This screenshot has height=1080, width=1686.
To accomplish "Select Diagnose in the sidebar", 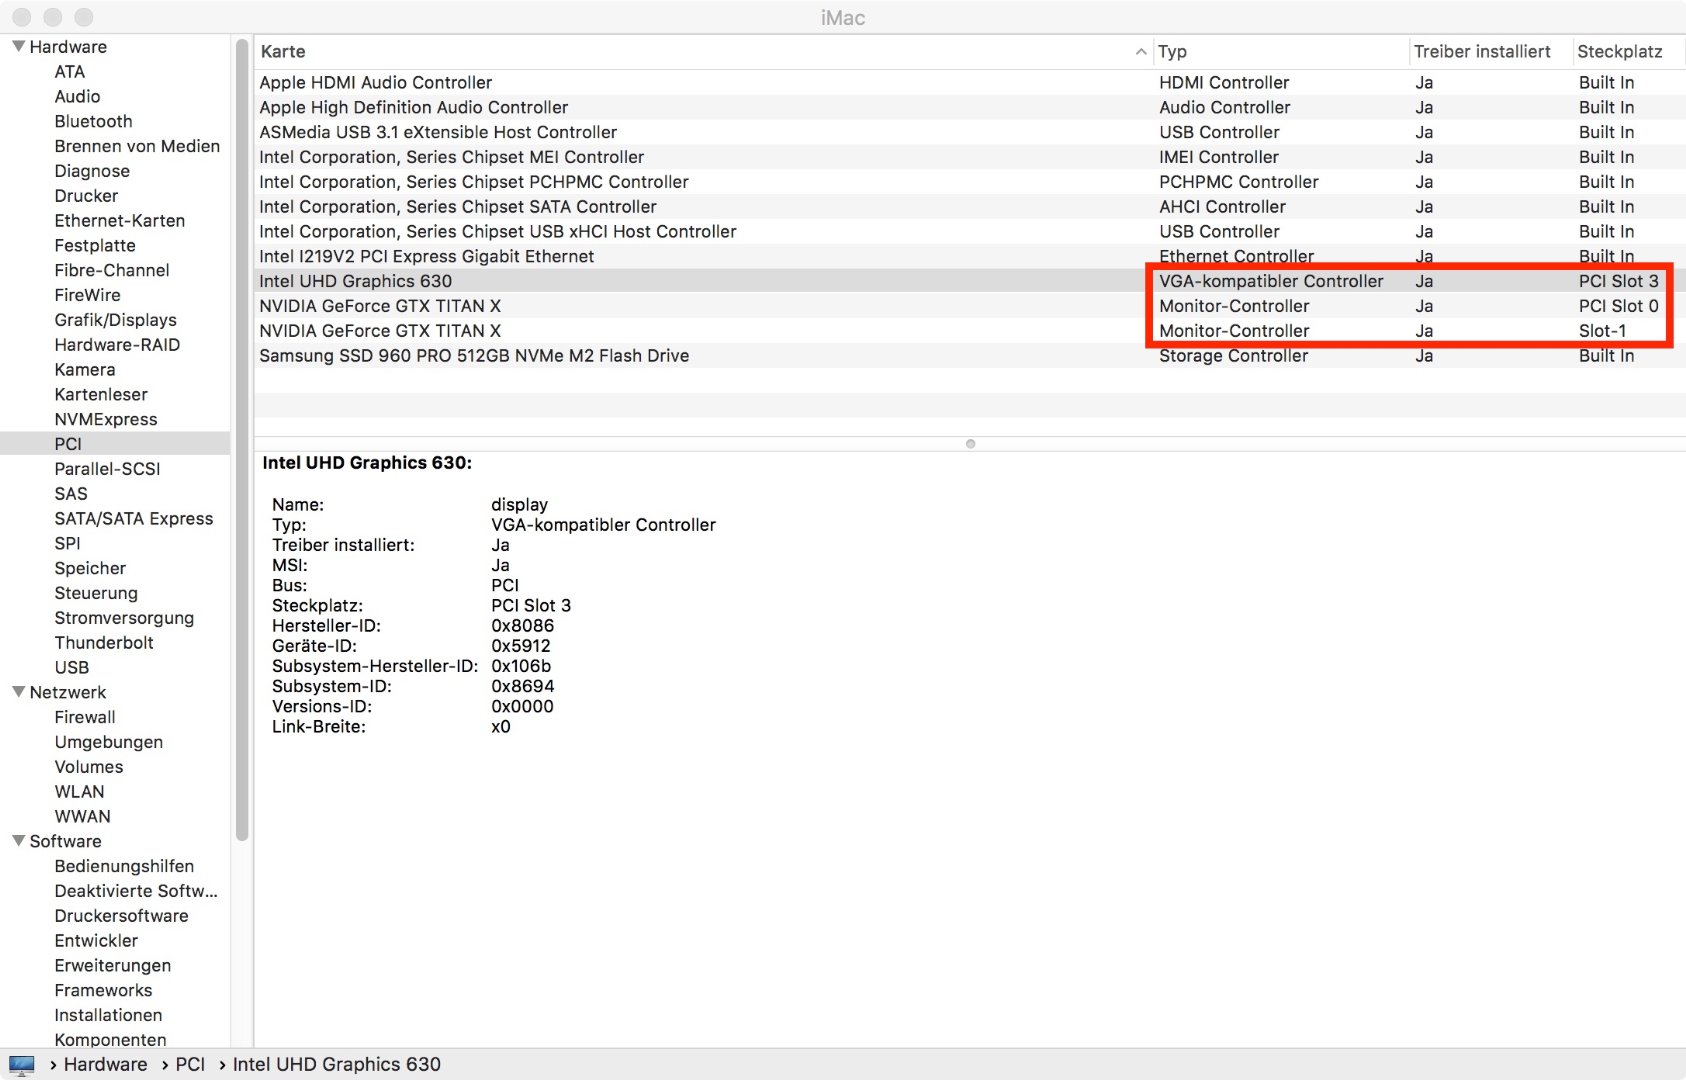I will tap(92, 171).
